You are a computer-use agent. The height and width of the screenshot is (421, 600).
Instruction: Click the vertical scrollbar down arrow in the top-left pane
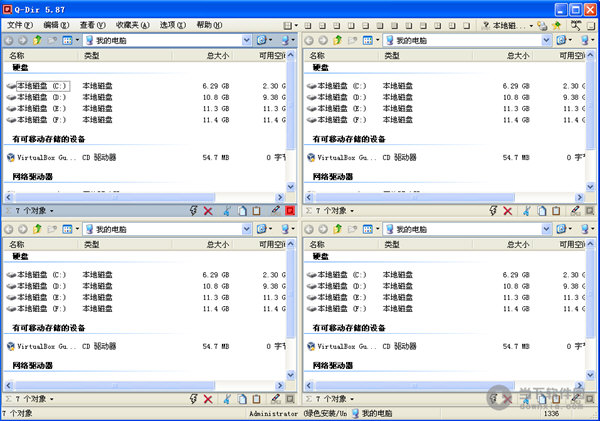[291, 187]
